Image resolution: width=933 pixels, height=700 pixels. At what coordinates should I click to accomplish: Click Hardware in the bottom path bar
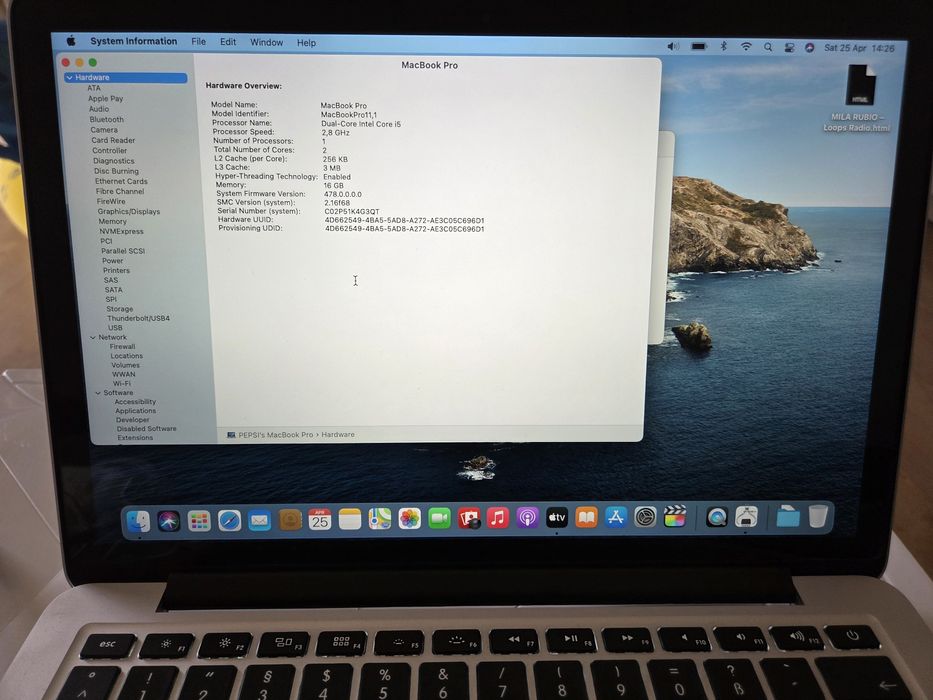click(x=338, y=435)
